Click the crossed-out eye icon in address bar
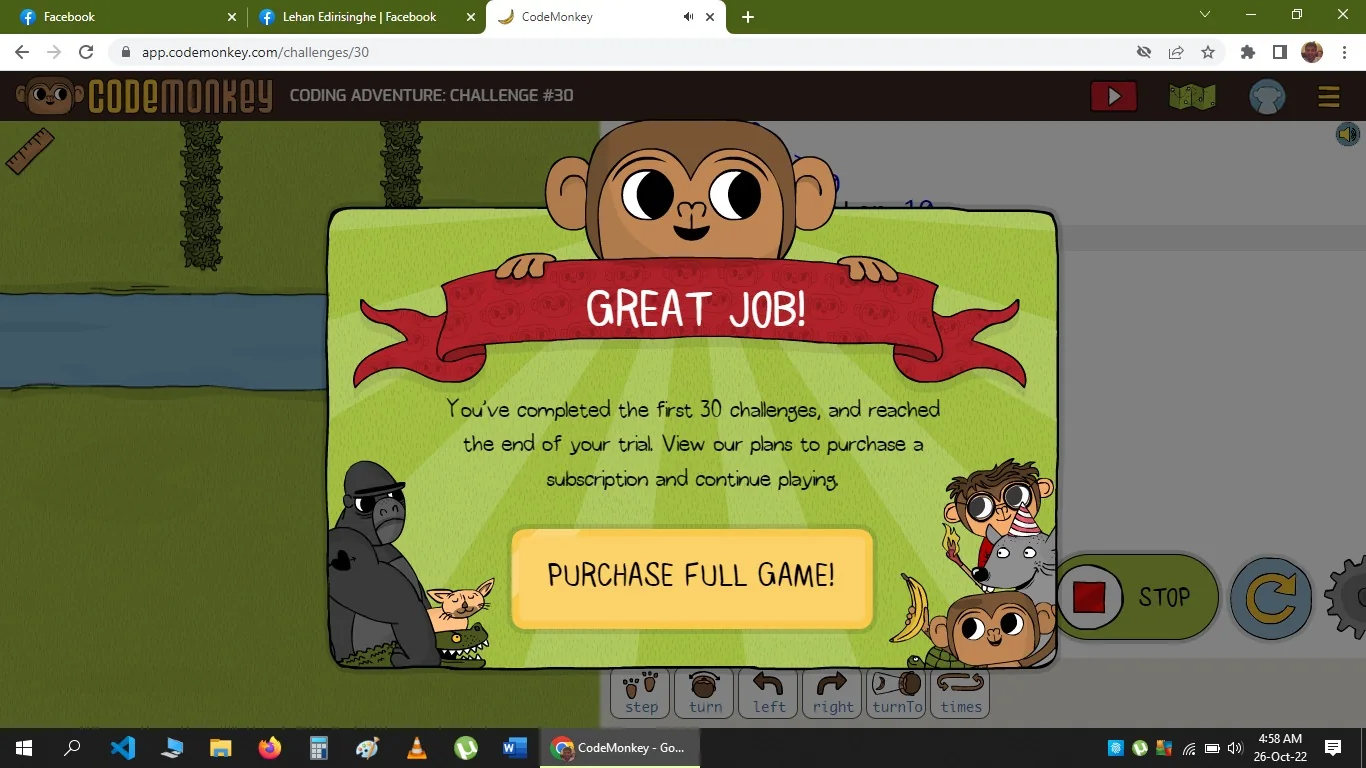Viewport: 1366px width, 768px height. click(x=1144, y=52)
